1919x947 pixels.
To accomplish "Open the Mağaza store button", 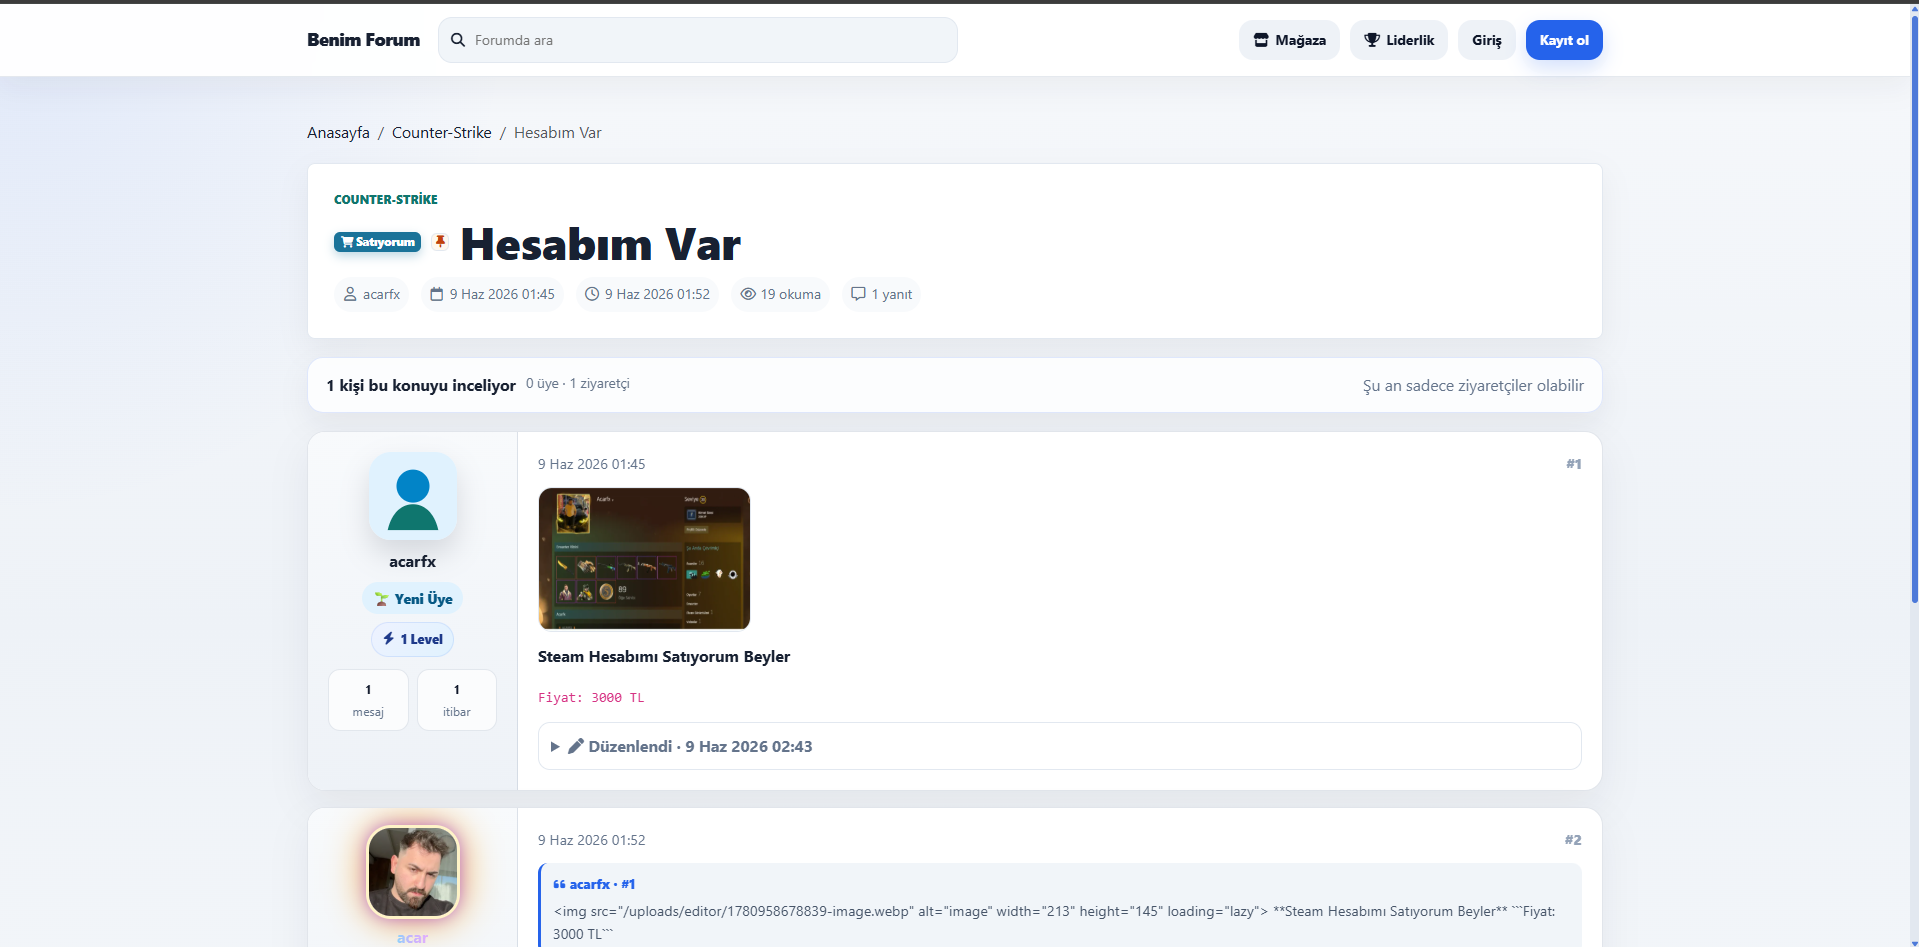I will pos(1289,40).
